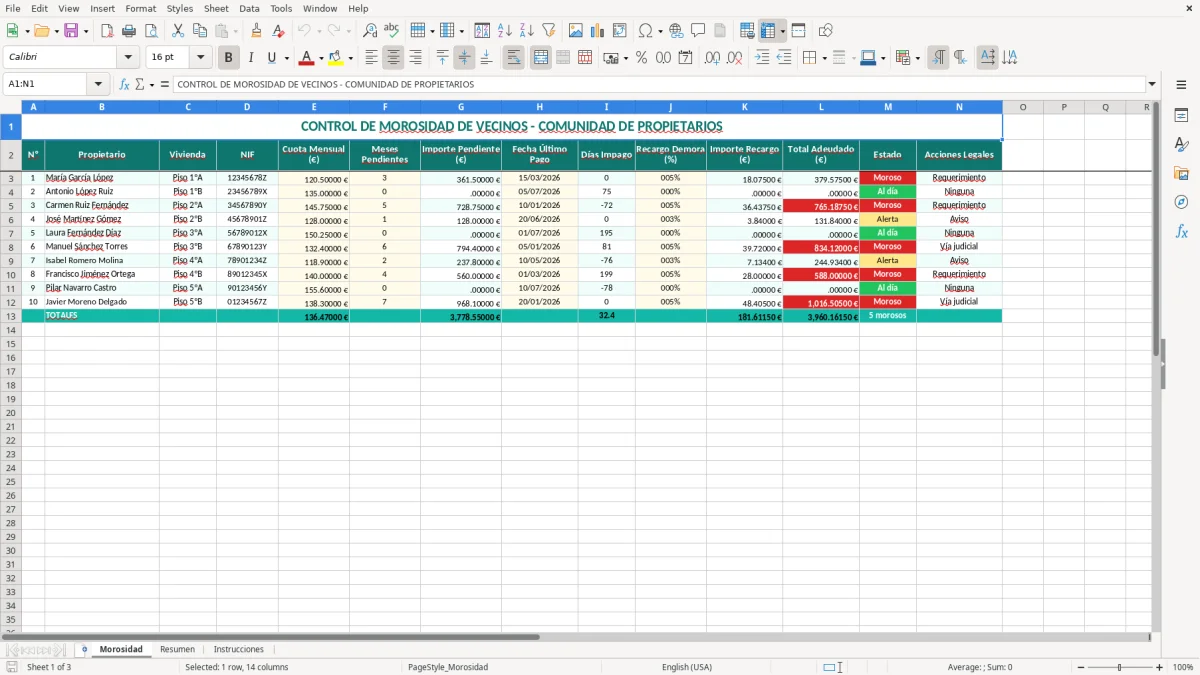Image resolution: width=1200 pixels, height=675 pixels.
Task: Select Clone Formatting paintbrush icon
Action: pyautogui.click(x=257, y=31)
